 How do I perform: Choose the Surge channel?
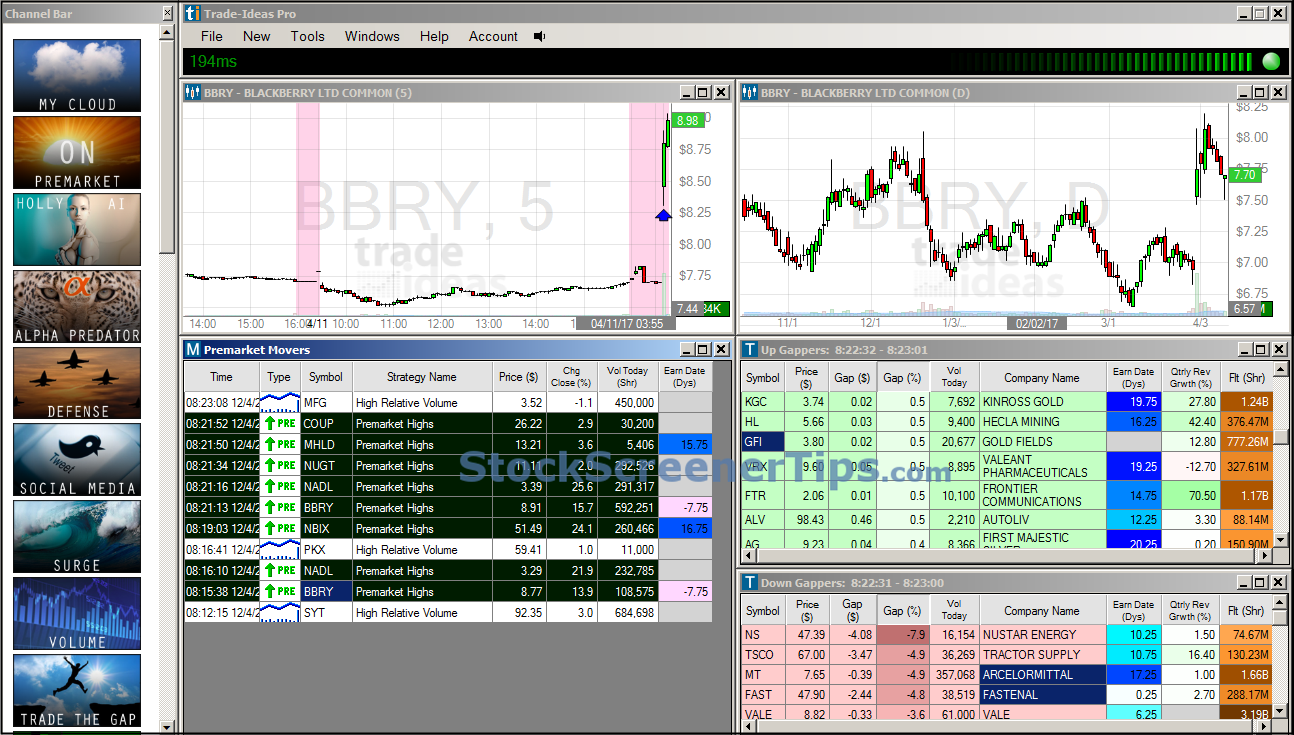point(77,537)
